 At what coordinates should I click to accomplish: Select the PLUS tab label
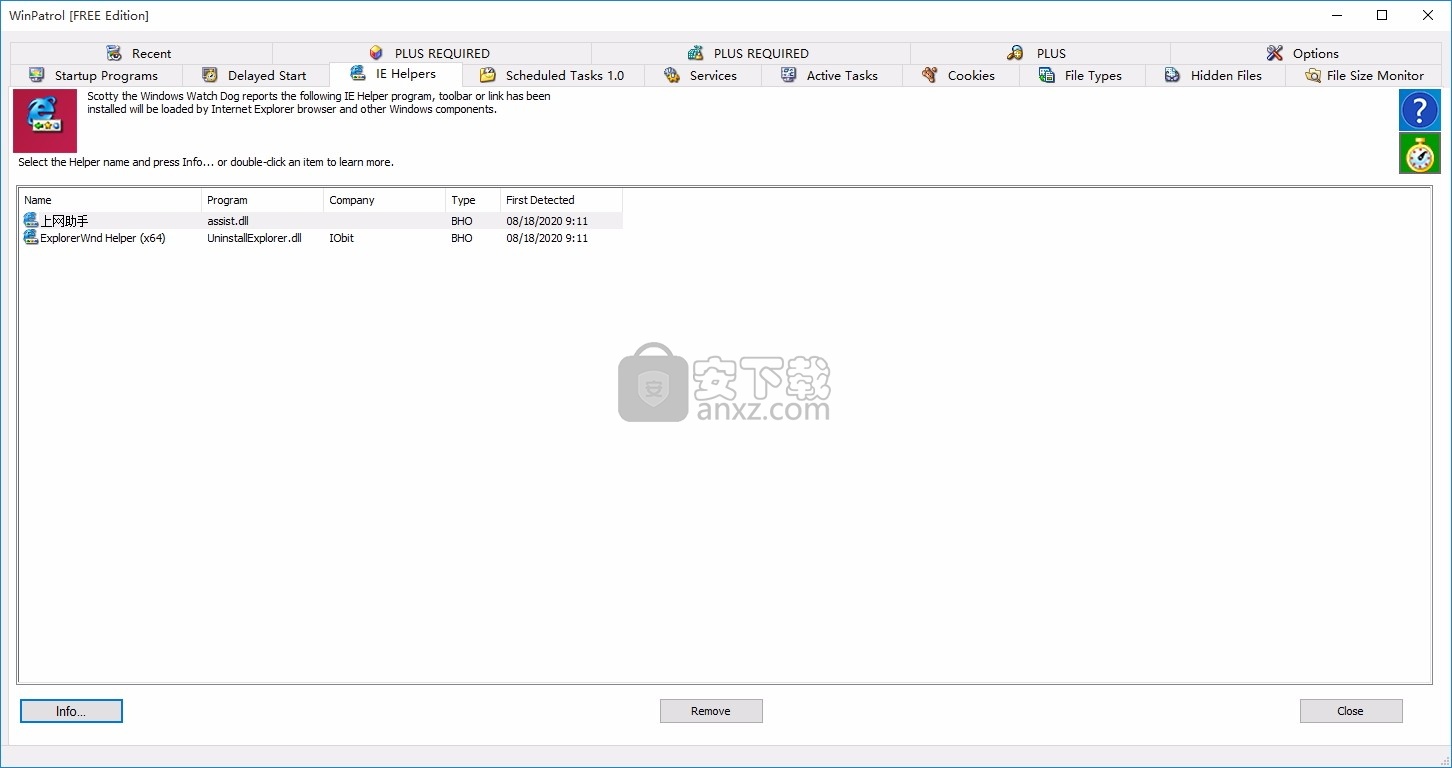point(1051,53)
